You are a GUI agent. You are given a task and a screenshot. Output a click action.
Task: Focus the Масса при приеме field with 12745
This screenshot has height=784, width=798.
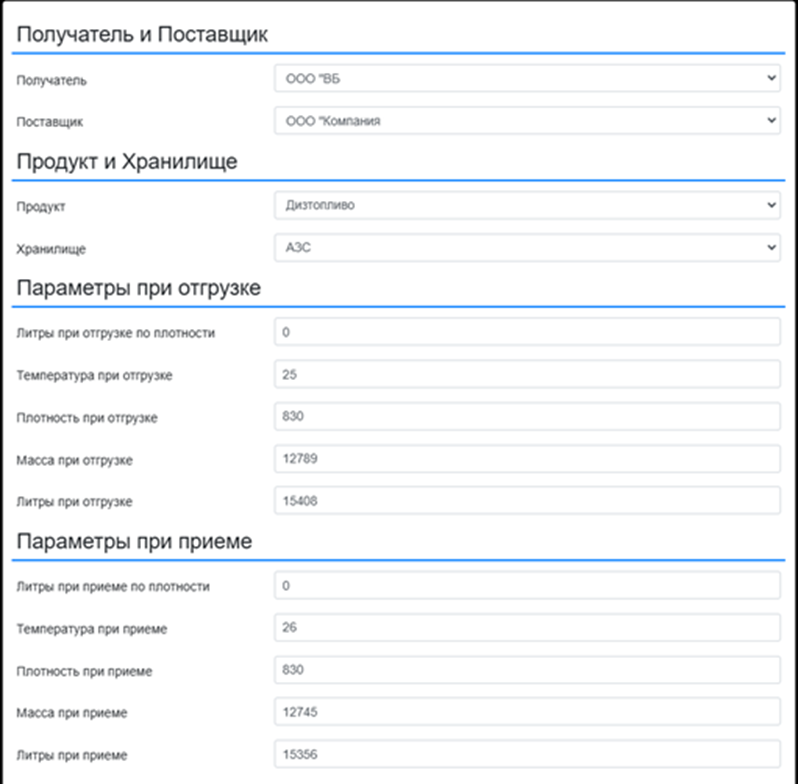tap(527, 712)
